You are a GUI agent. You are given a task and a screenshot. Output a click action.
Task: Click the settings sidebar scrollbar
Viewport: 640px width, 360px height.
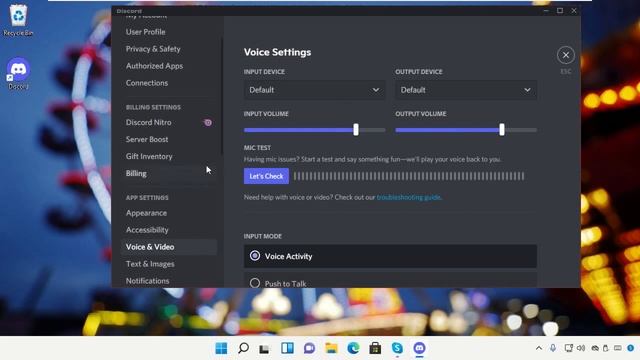click(222, 96)
